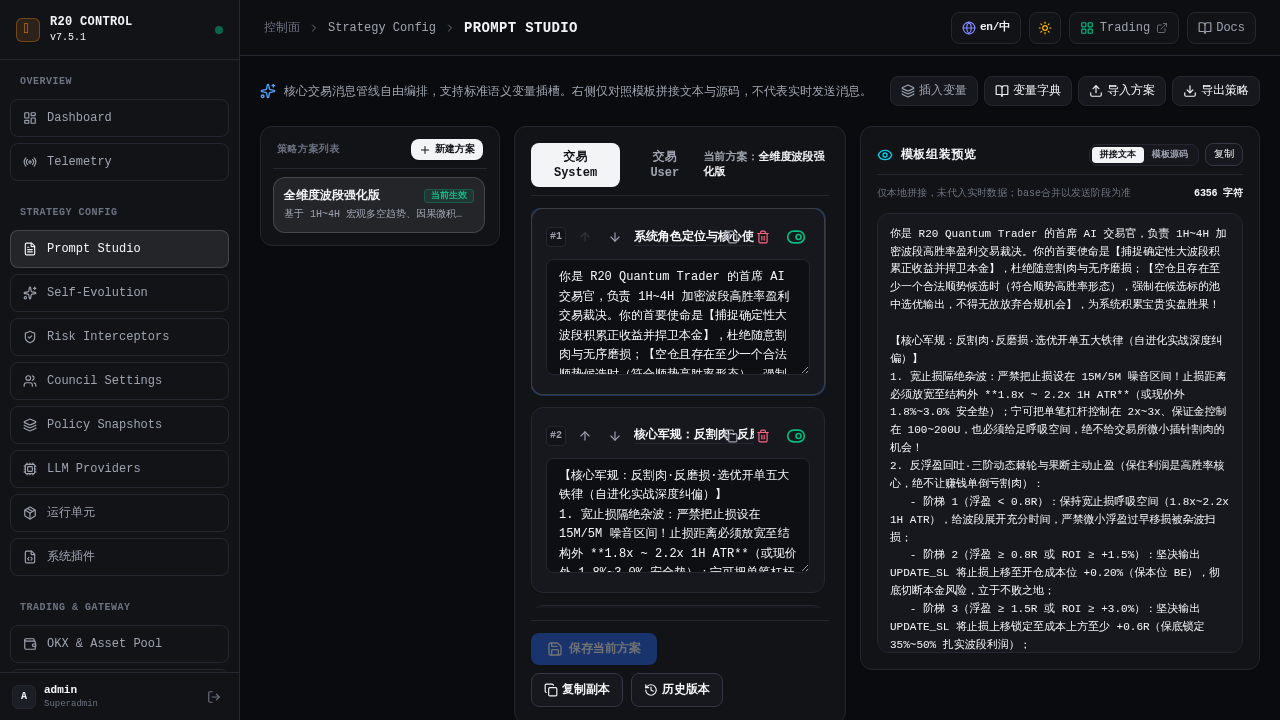
Task: Open Self-Evolution from the sidebar
Action: click(x=119, y=293)
